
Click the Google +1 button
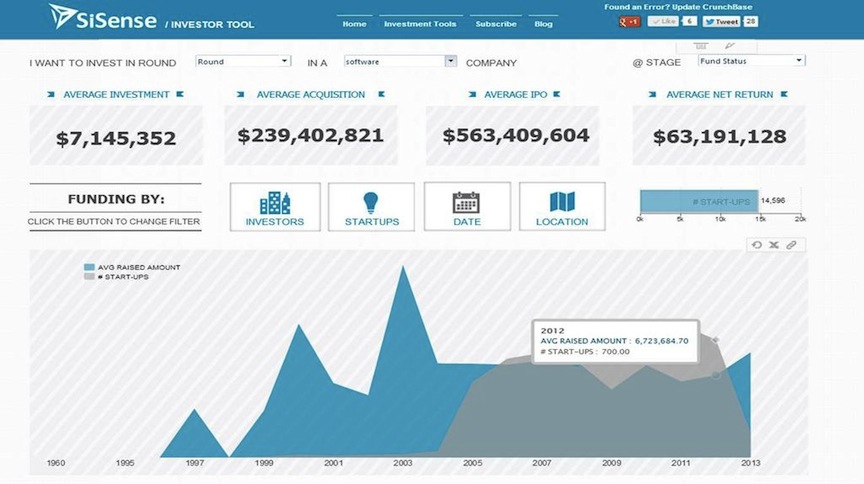tap(629, 21)
